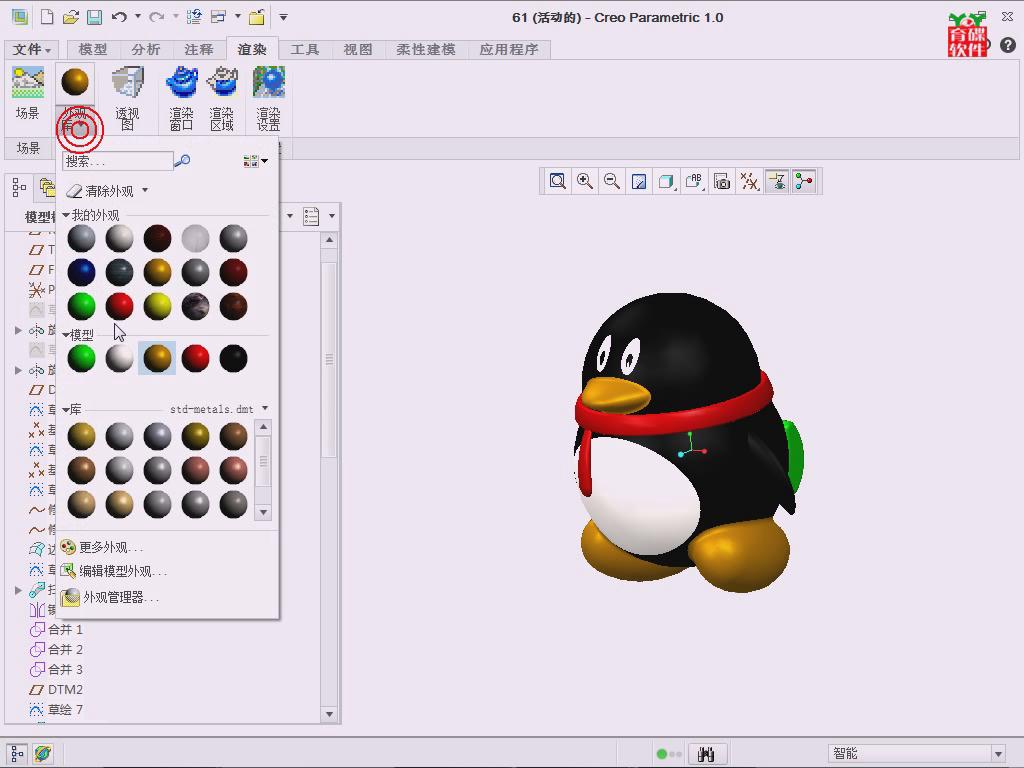Open the 文件 menu

click(x=31, y=49)
